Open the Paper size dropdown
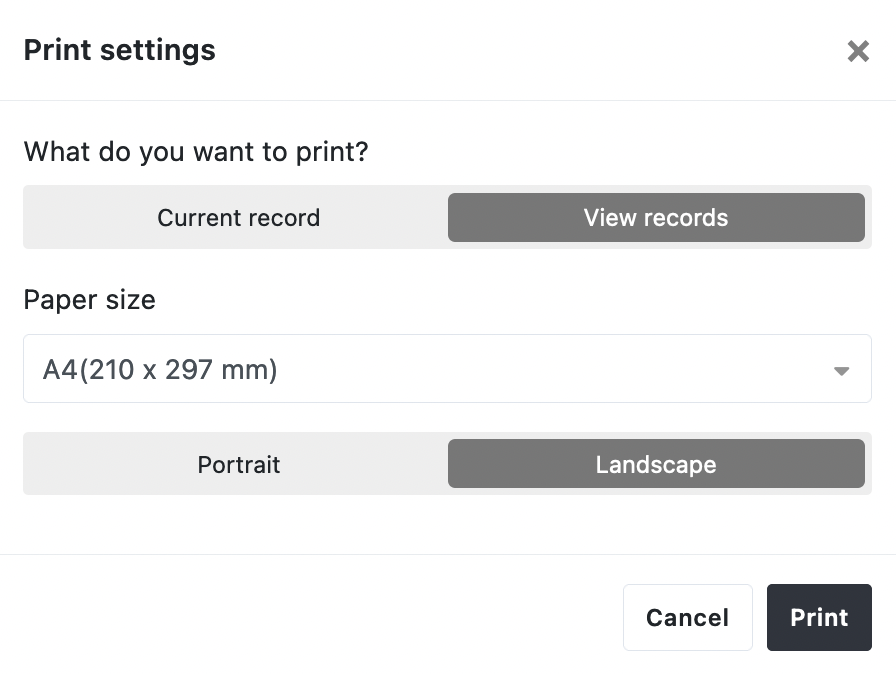The image size is (896, 674). pyautogui.click(x=447, y=370)
